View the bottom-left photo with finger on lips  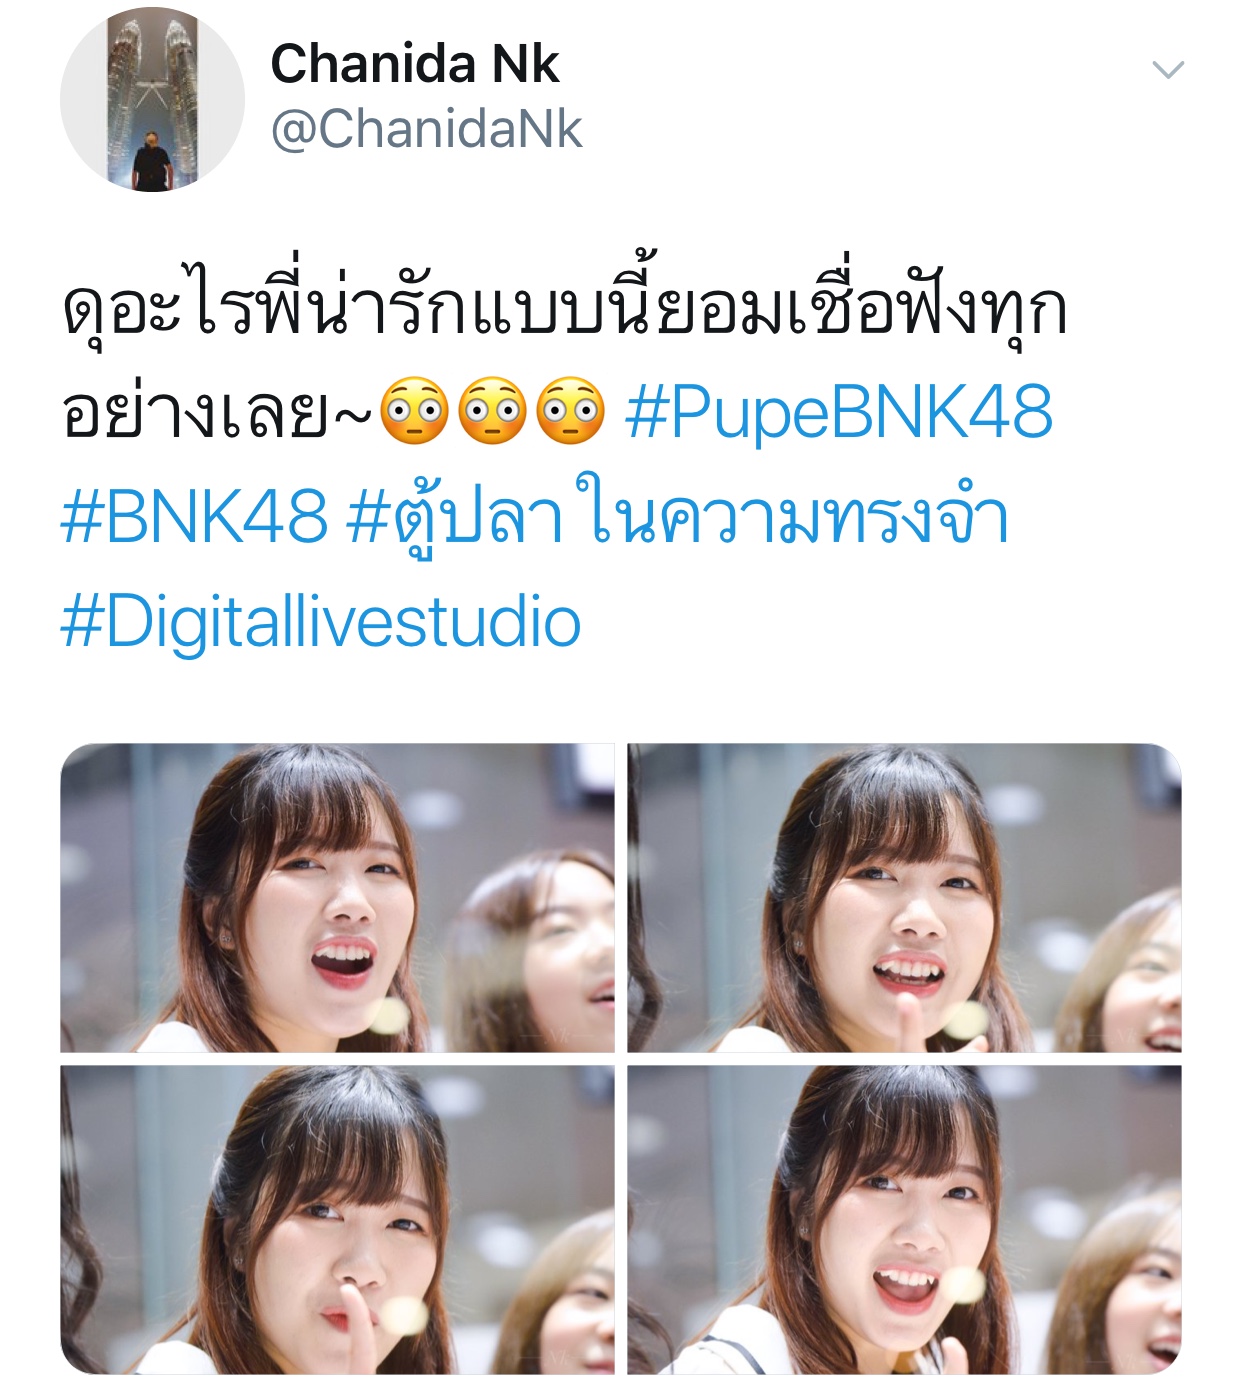[337, 1220]
